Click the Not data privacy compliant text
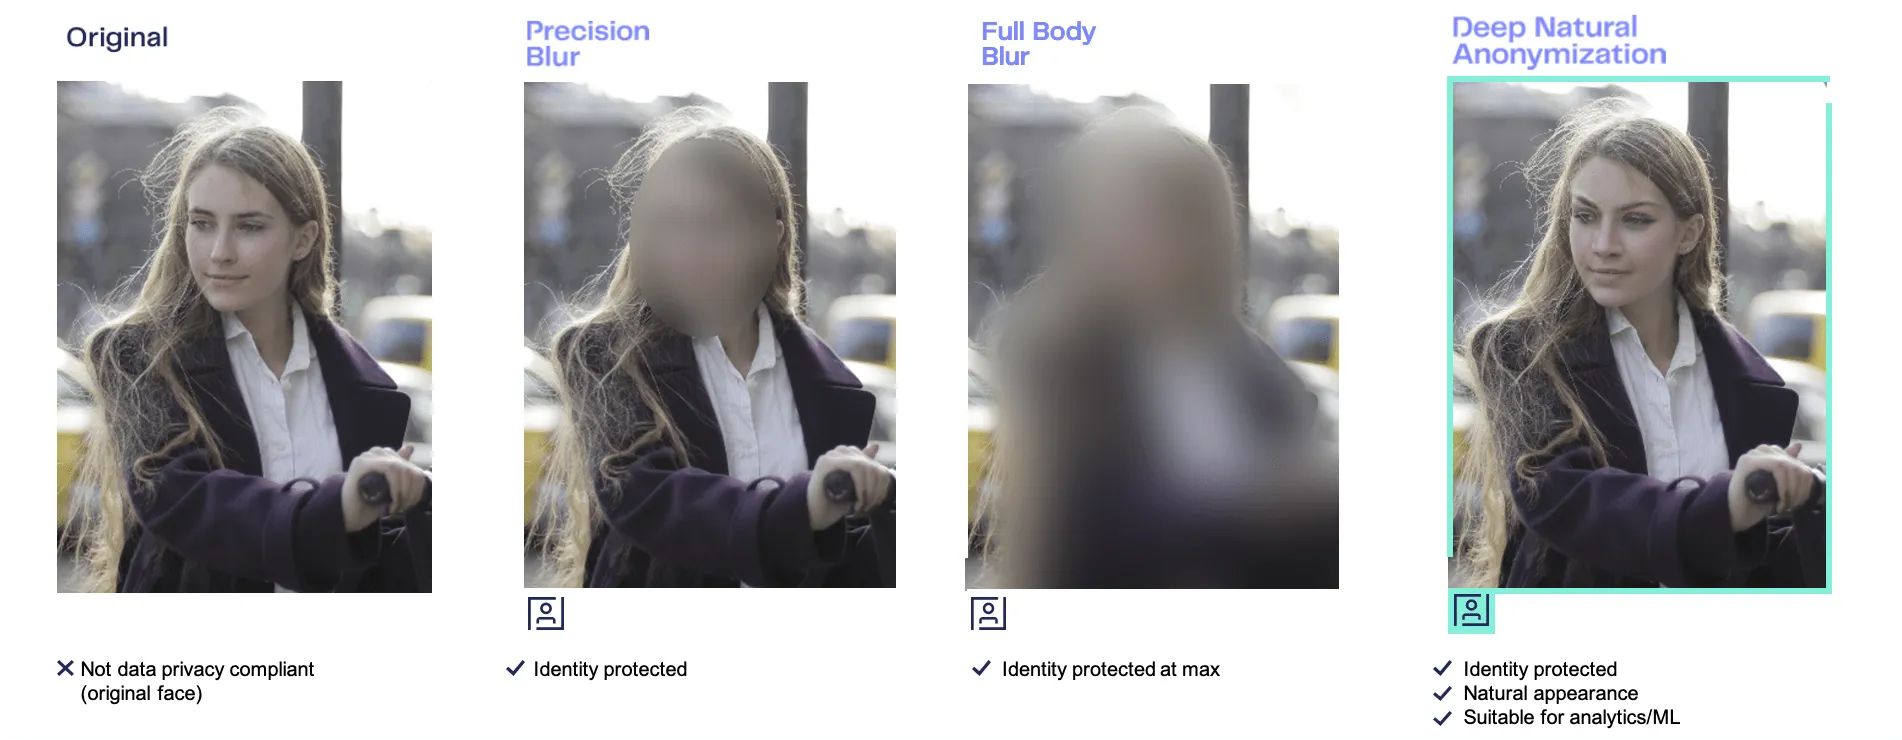 coord(197,681)
